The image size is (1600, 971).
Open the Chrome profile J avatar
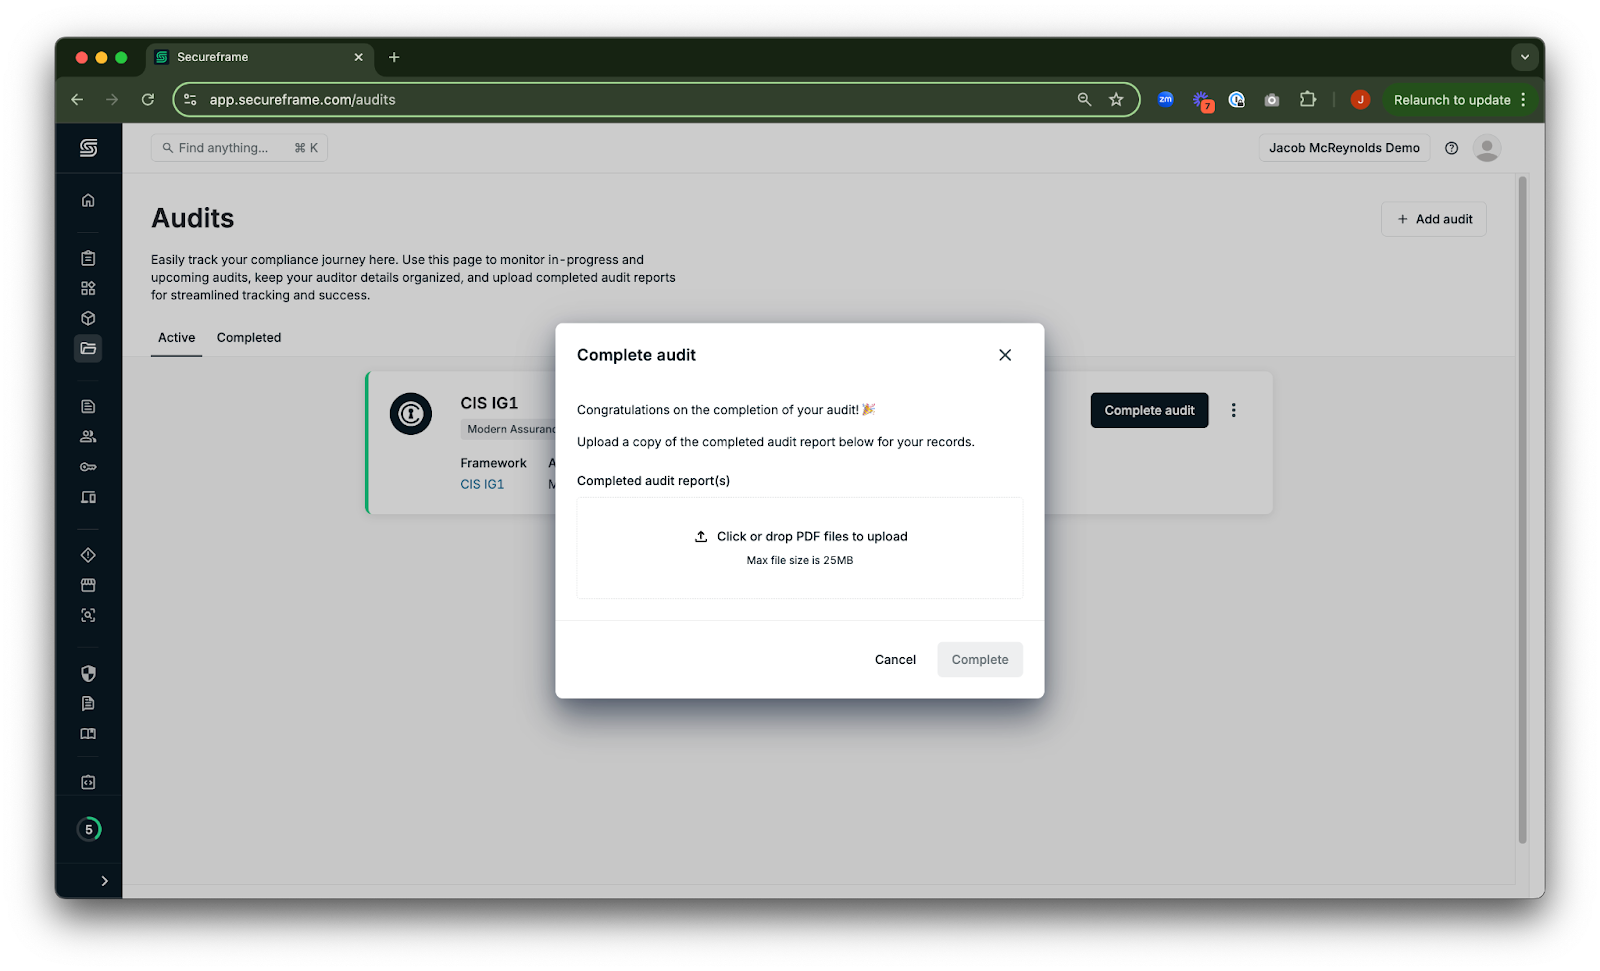pyautogui.click(x=1360, y=99)
